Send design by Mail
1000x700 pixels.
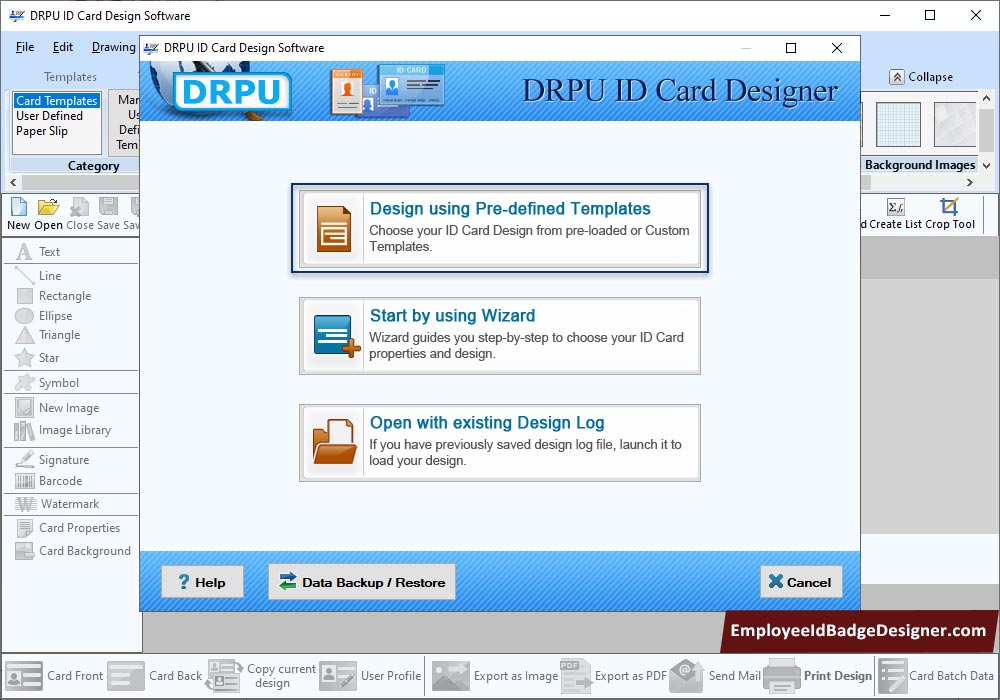[715, 676]
